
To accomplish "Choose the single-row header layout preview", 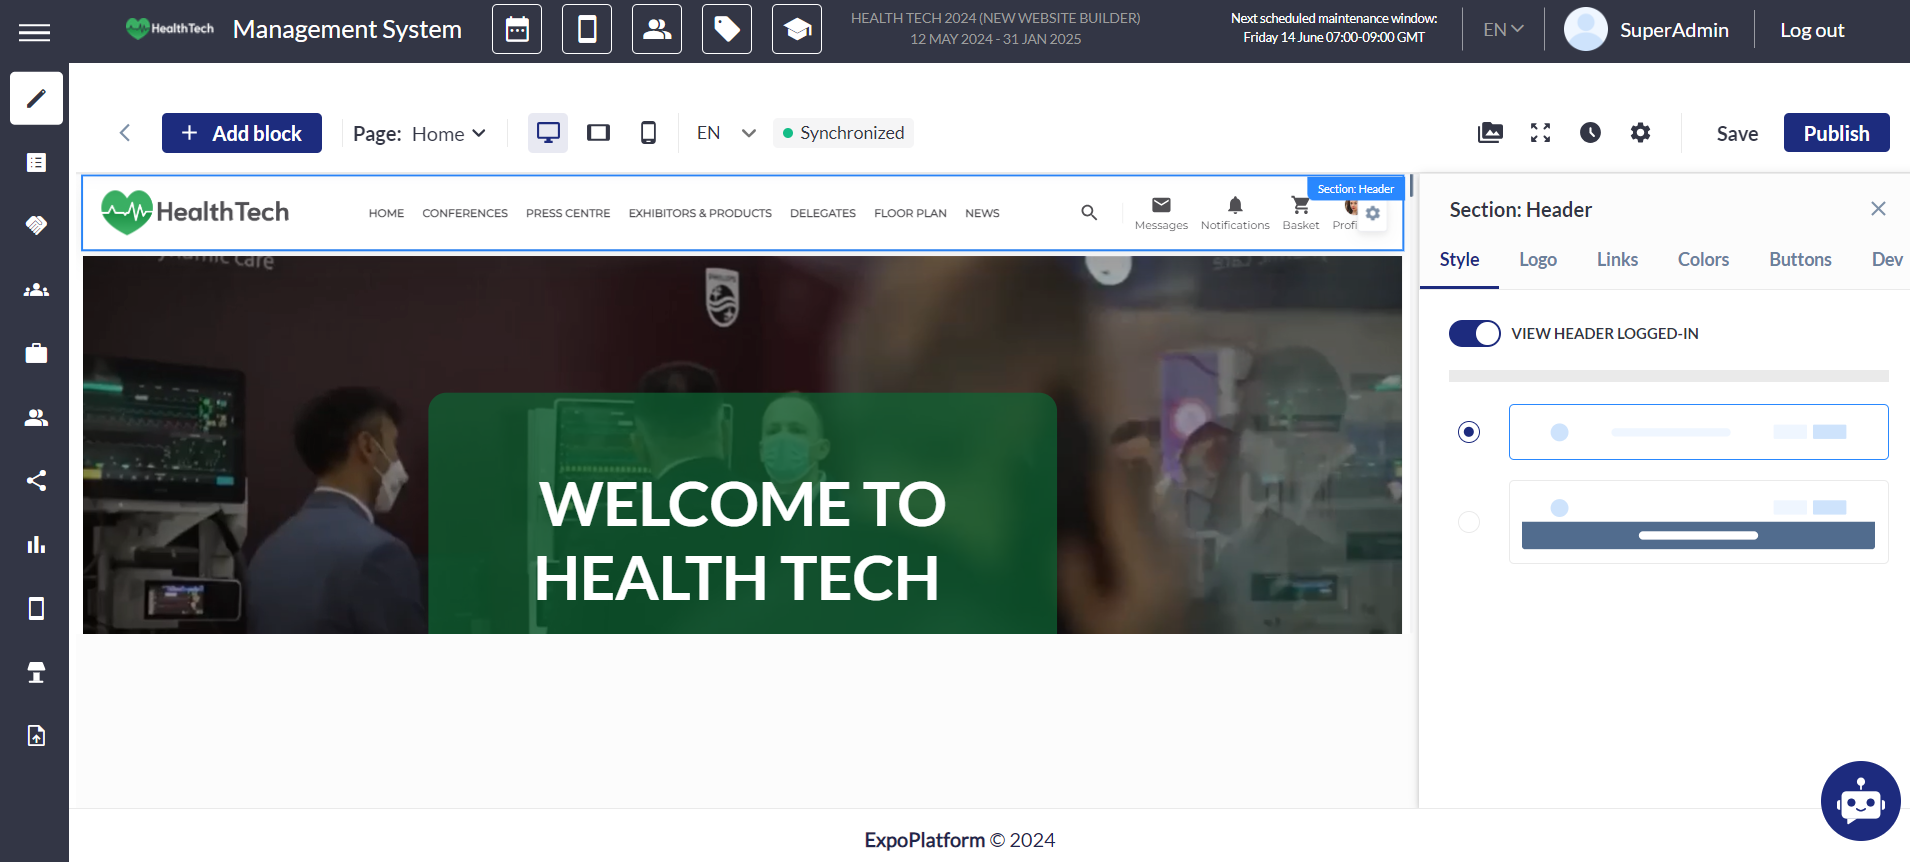I will [1698, 432].
